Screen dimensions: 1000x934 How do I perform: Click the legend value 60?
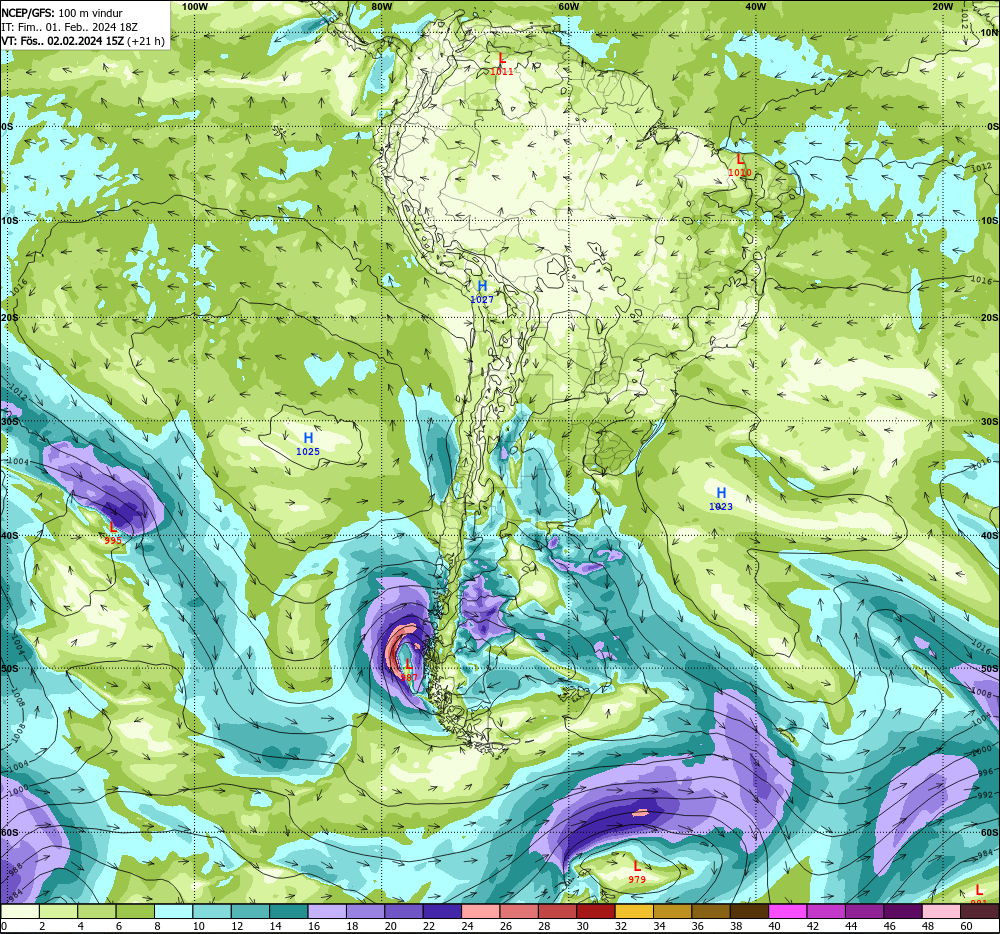[966, 926]
